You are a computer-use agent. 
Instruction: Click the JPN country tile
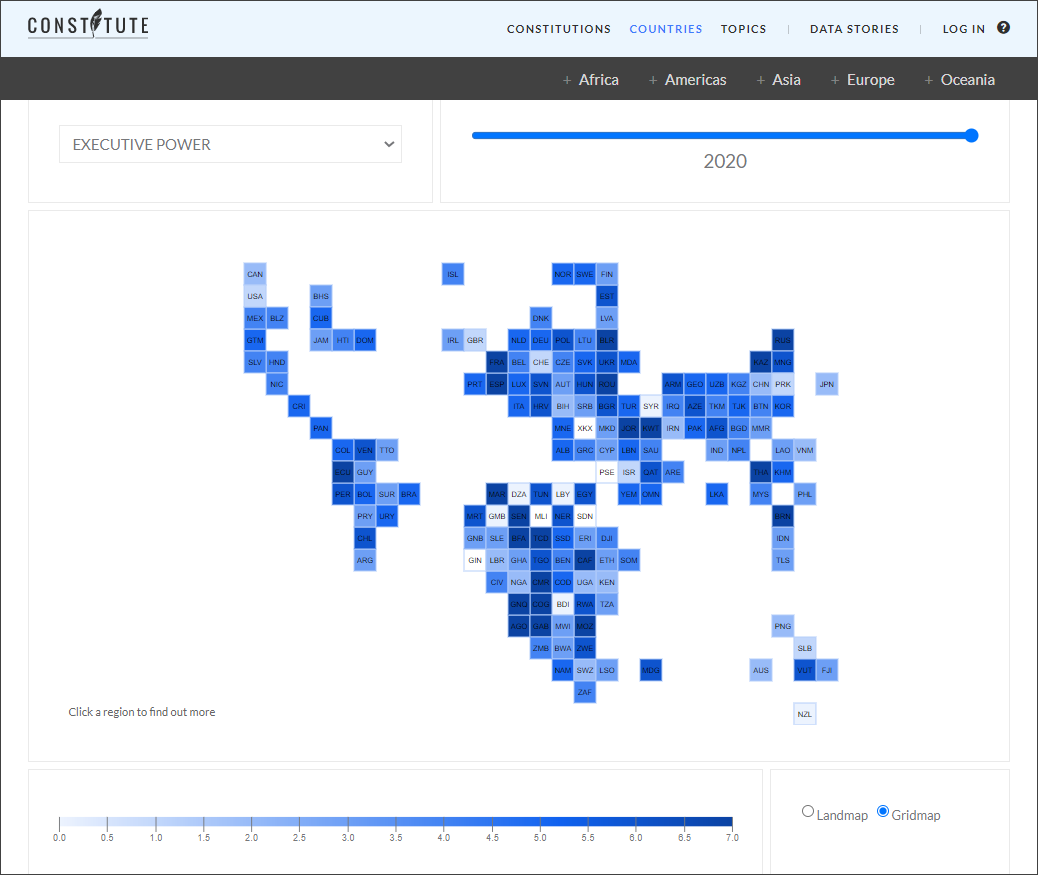pos(826,384)
